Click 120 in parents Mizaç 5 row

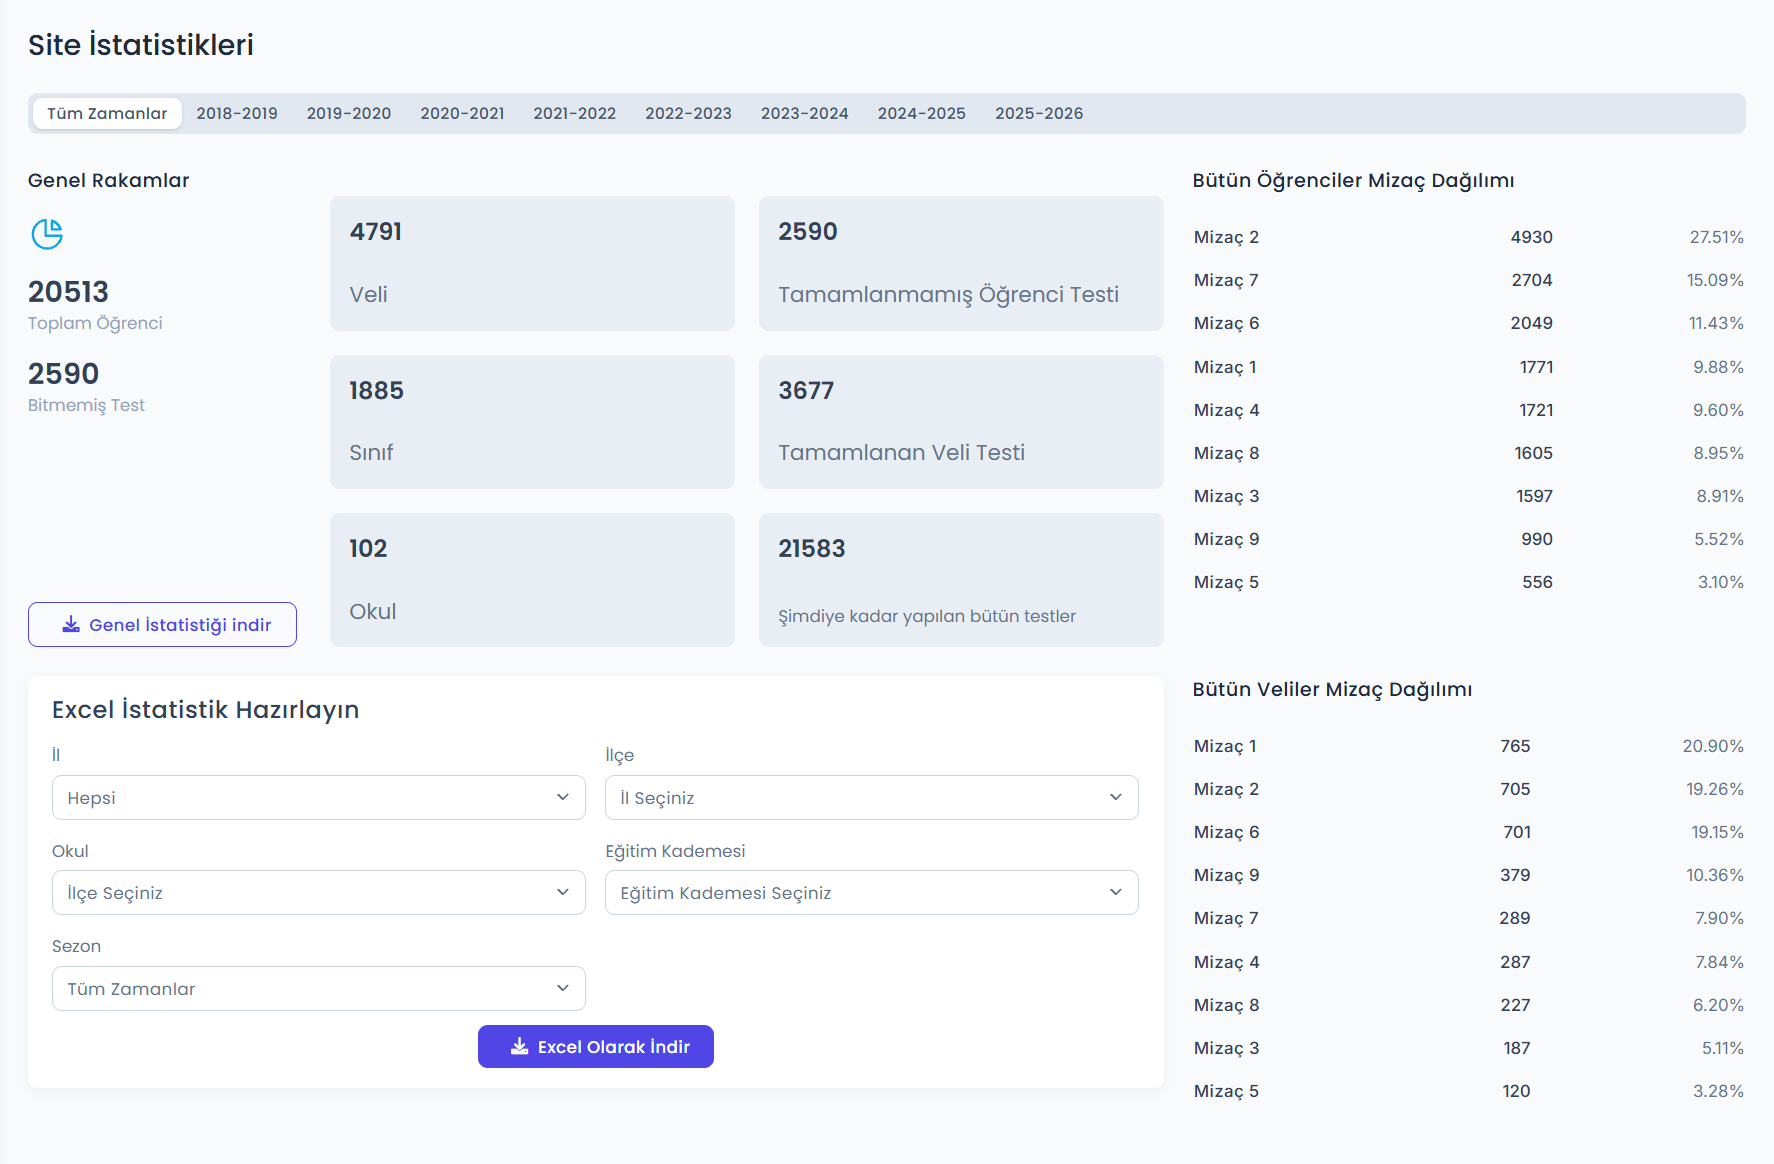(1516, 1091)
